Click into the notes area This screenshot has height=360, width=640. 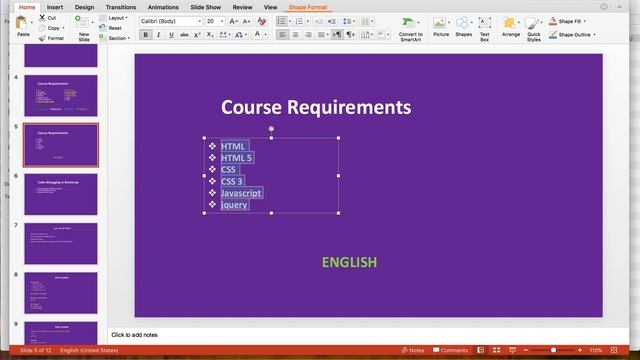pyautogui.click(x=367, y=335)
